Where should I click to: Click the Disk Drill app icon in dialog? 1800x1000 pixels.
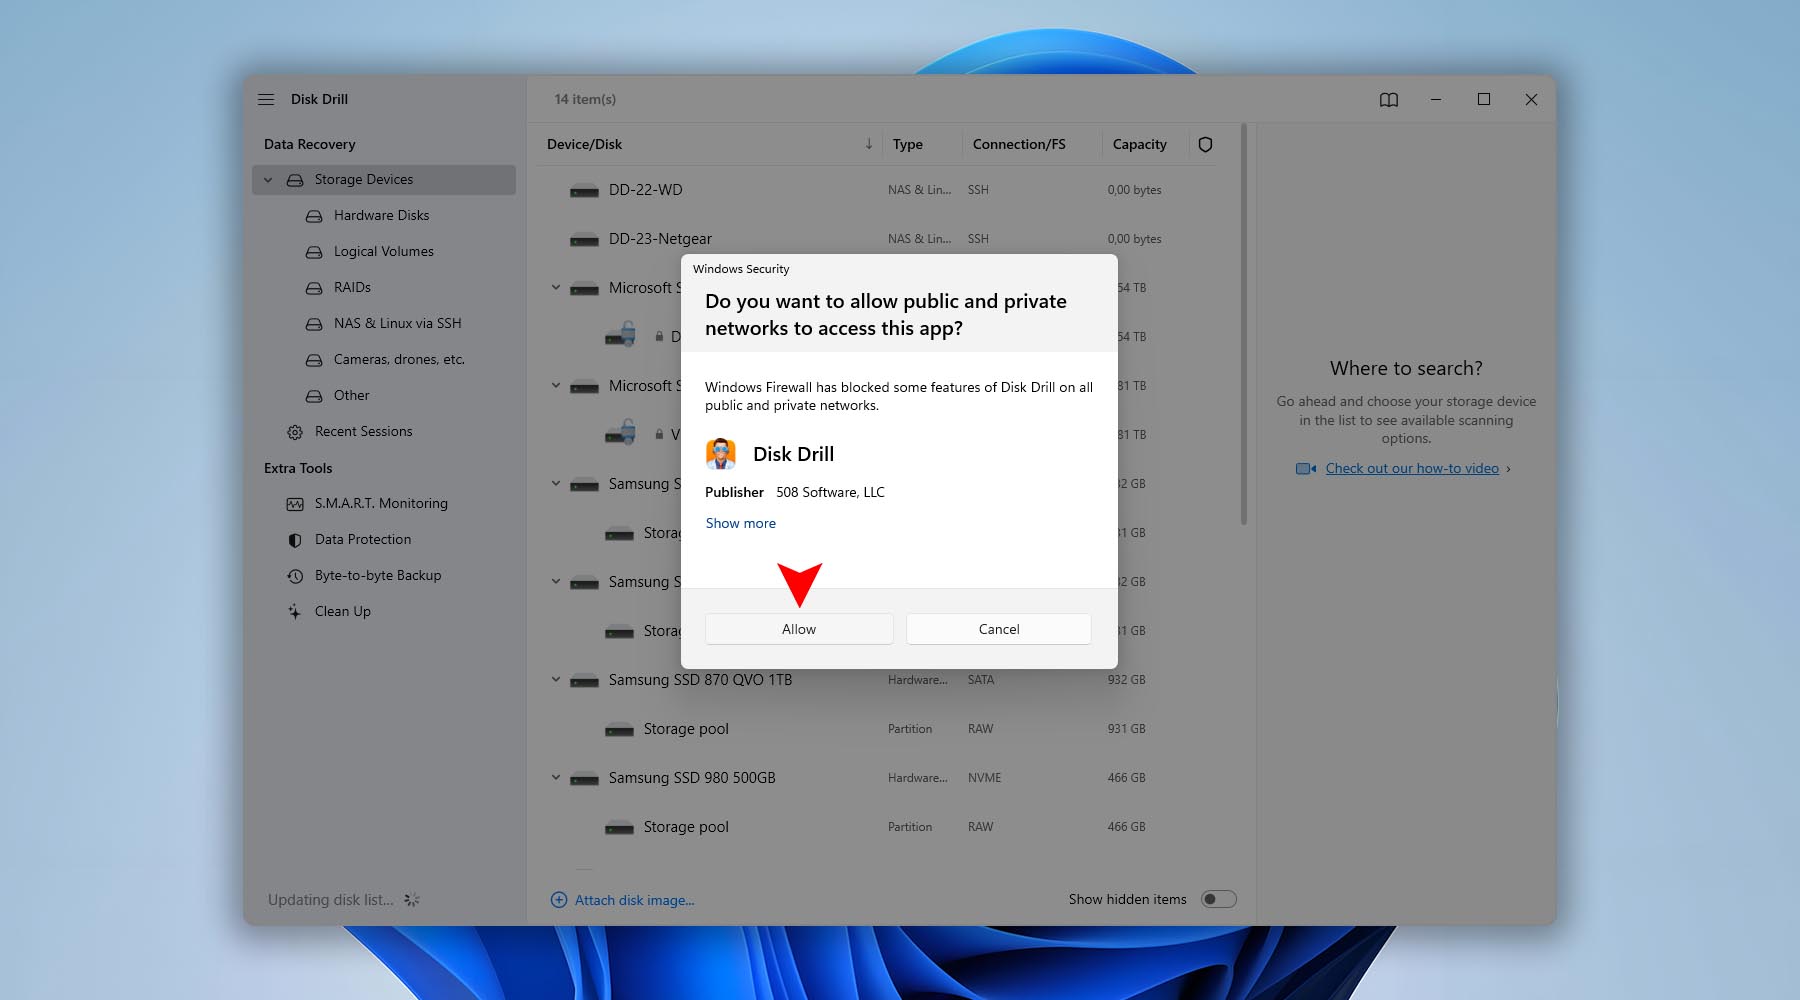point(721,454)
